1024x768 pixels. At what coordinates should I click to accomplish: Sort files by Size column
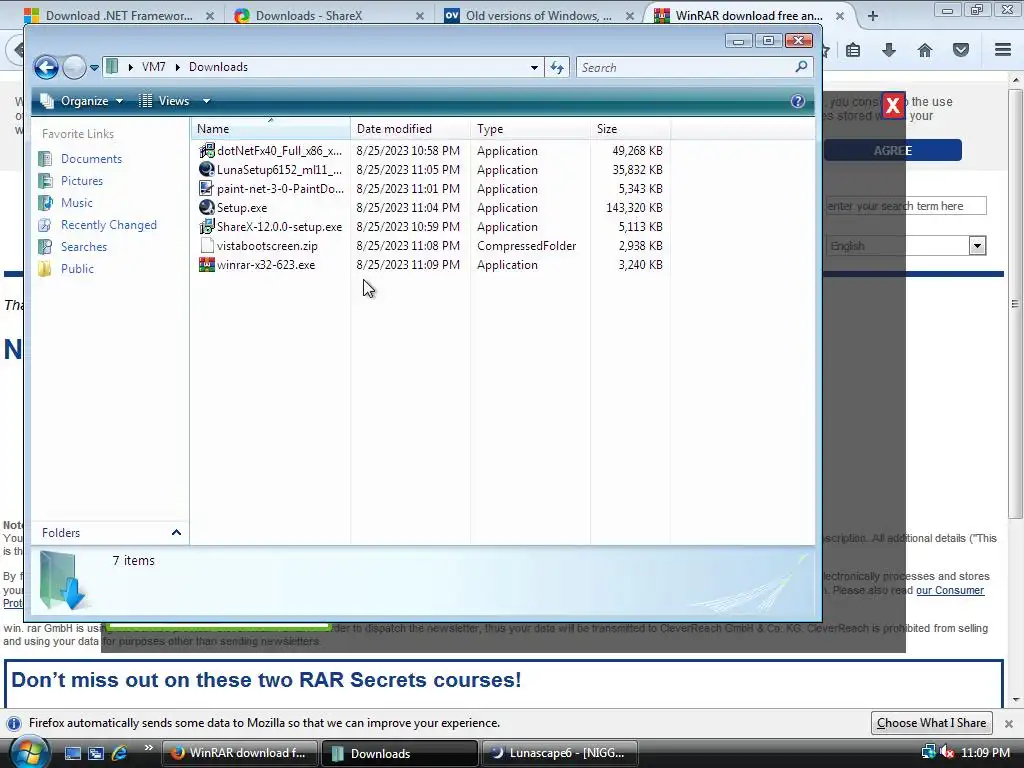coord(630,129)
